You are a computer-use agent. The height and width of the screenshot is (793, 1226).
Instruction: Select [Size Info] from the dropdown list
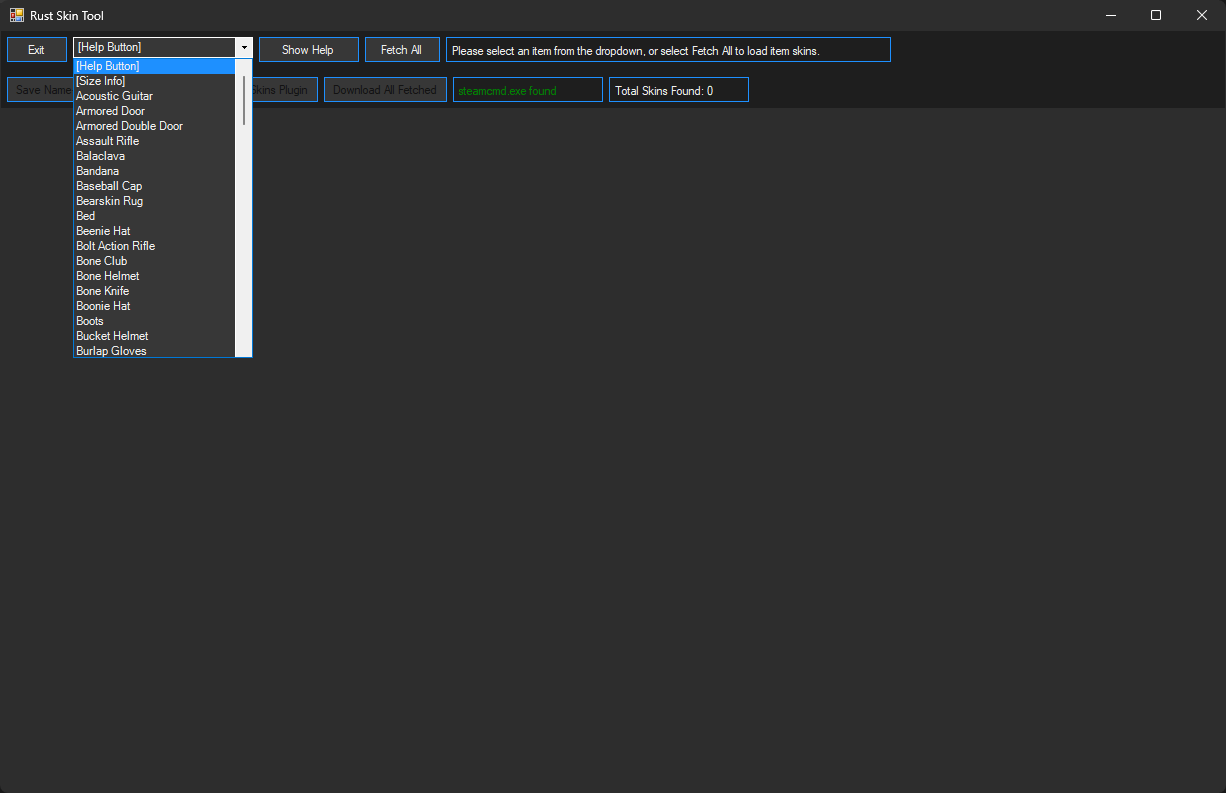click(101, 81)
